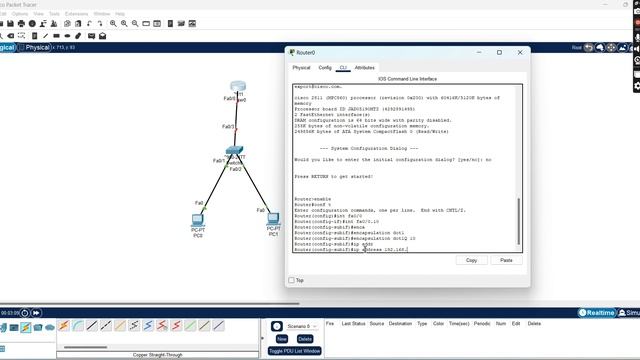
Task: Open the Attributes tab in Router0 window
Action: pyautogui.click(x=364, y=68)
